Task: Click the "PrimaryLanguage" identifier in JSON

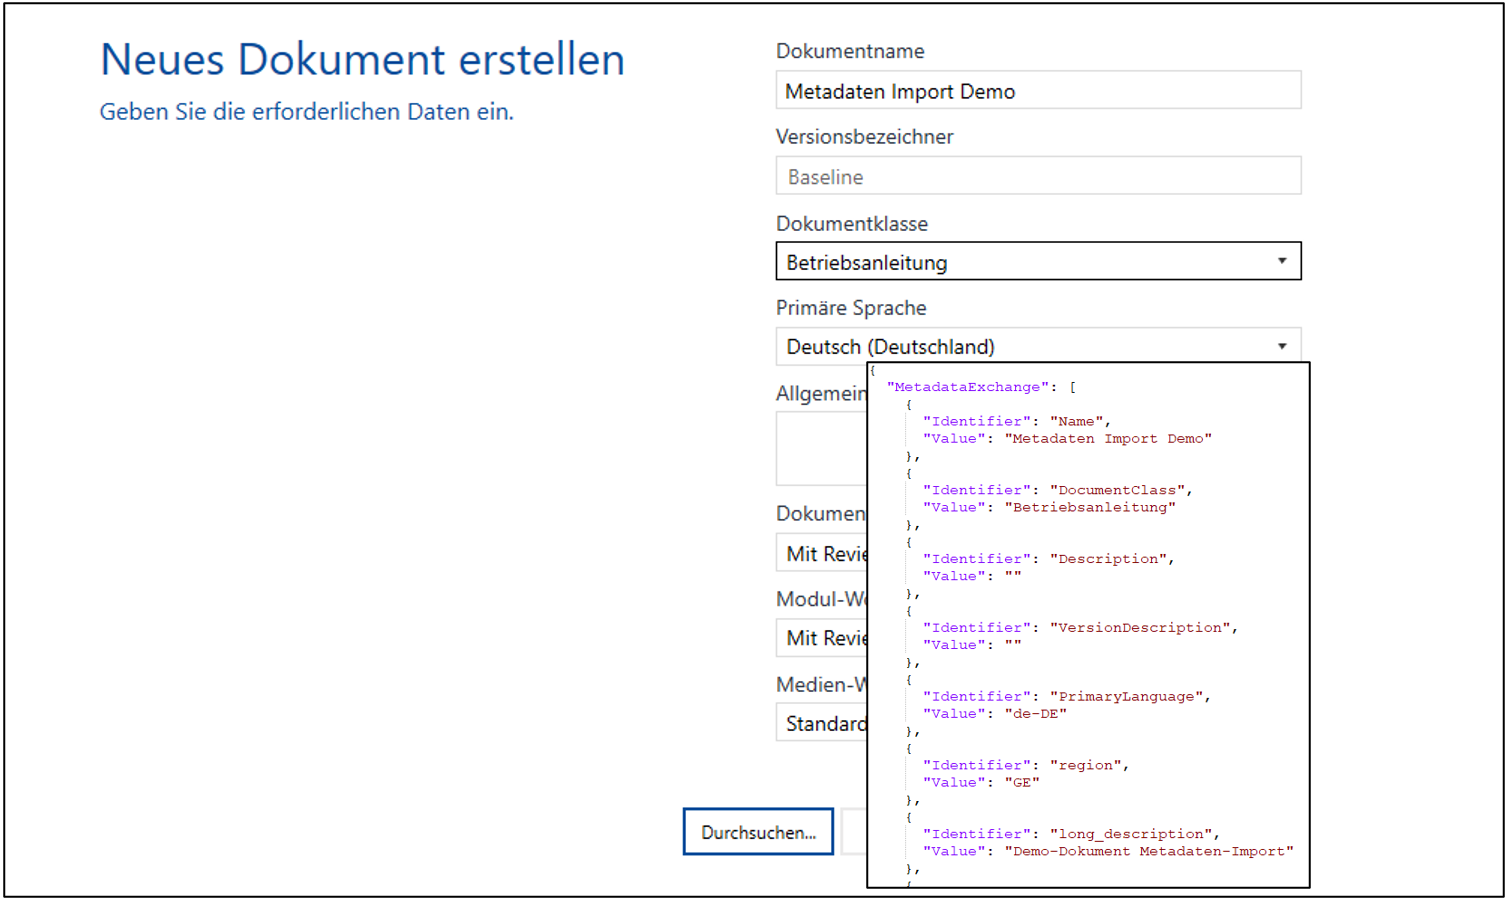Action: [1129, 696]
